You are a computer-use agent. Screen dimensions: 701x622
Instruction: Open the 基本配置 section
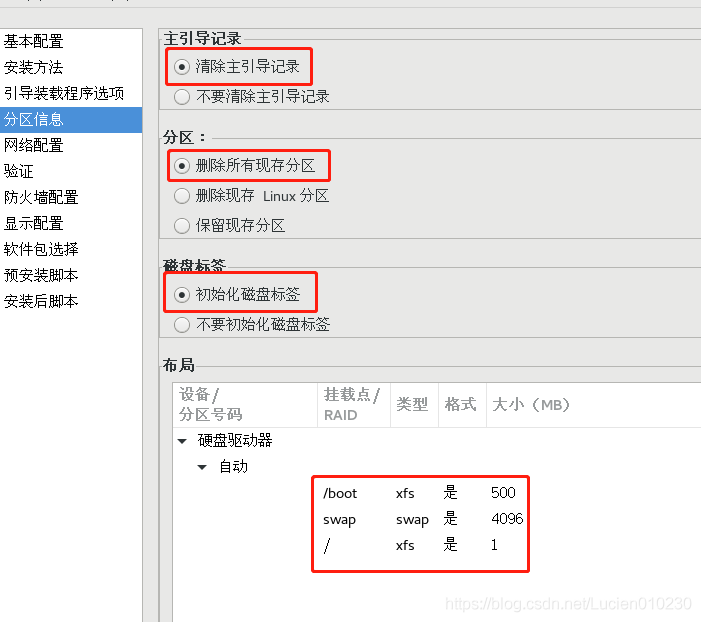pyautogui.click(x=71, y=42)
